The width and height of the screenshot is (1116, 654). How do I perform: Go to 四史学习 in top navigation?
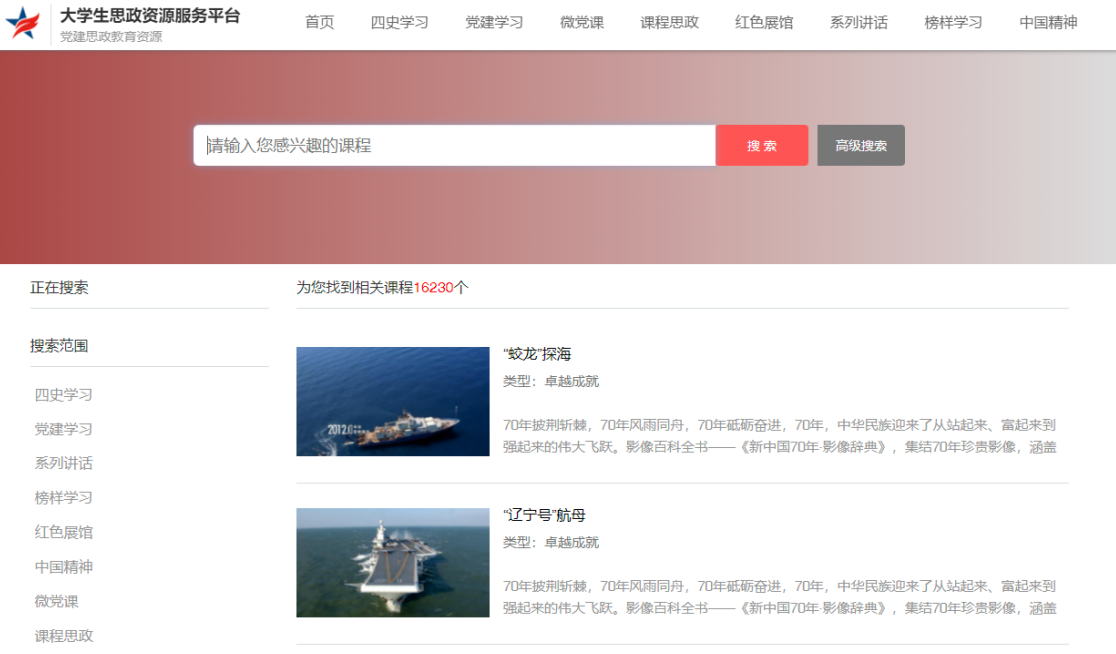(399, 22)
